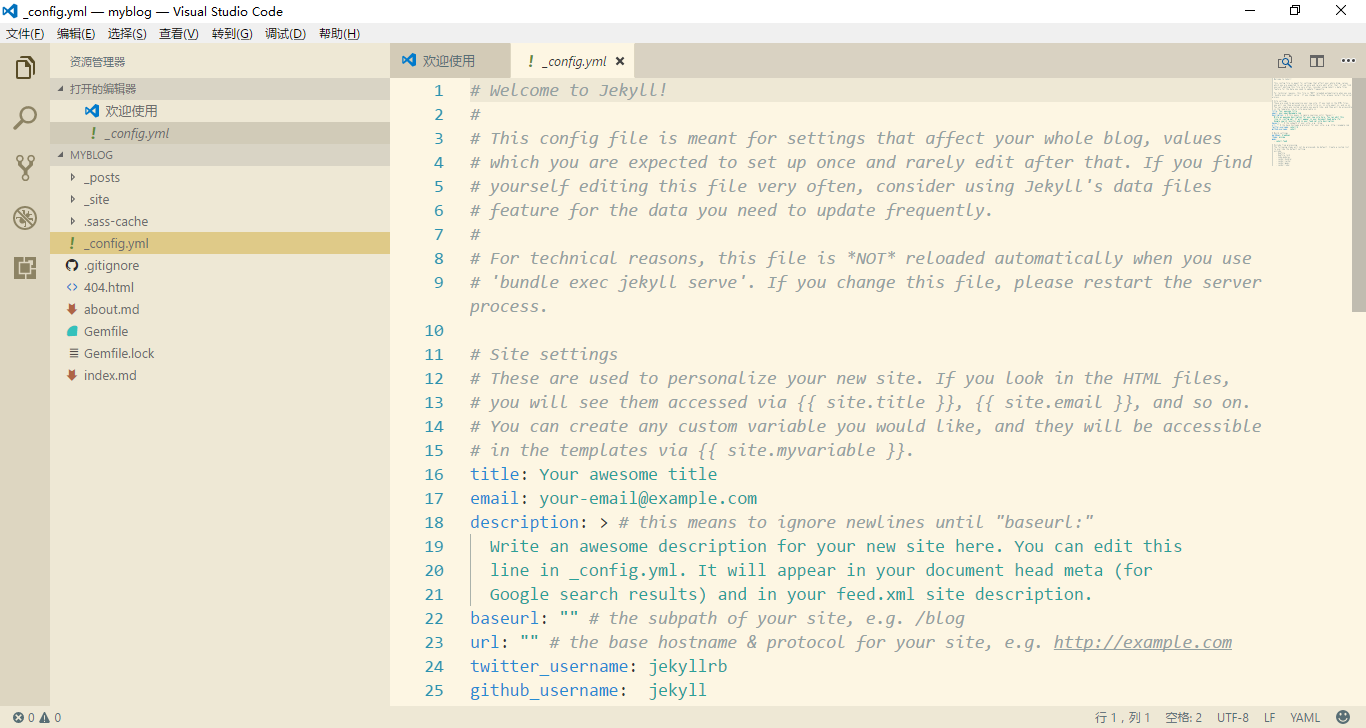Image resolution: width=1366 pixels, height=728 pixels.
Task: Click the markdown icon beside about.md
Action: (x=72, y=309)
